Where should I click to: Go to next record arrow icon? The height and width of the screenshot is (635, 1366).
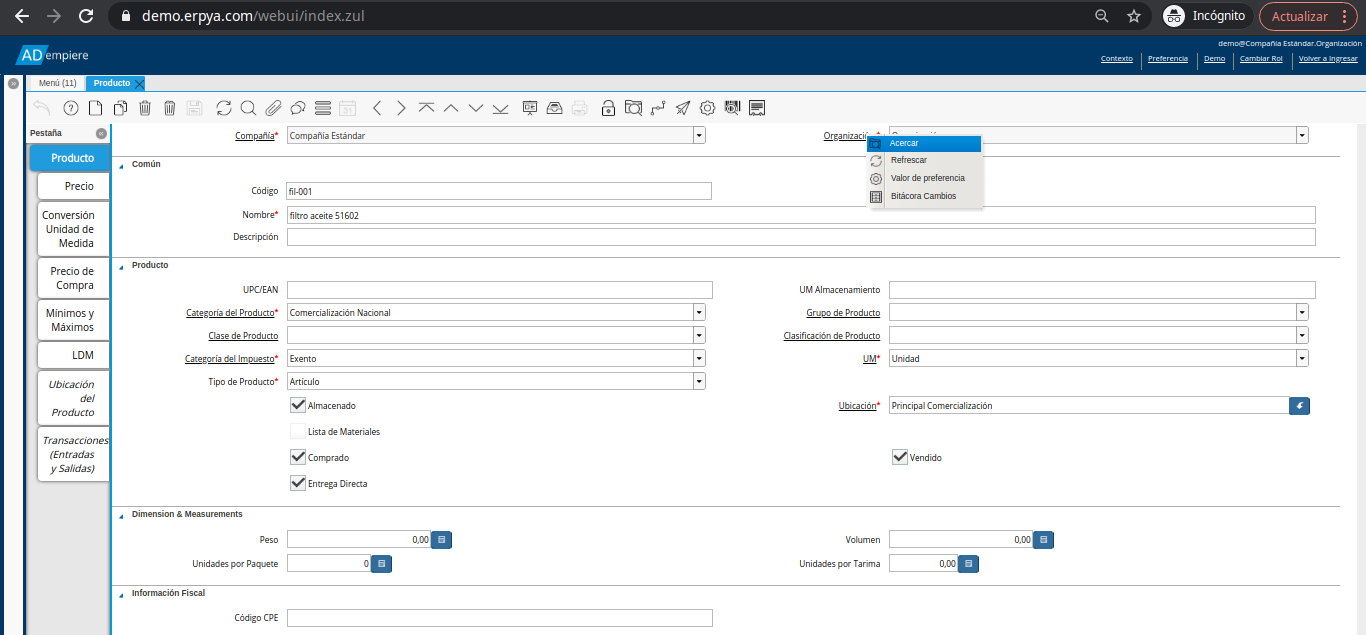(401, 108)
